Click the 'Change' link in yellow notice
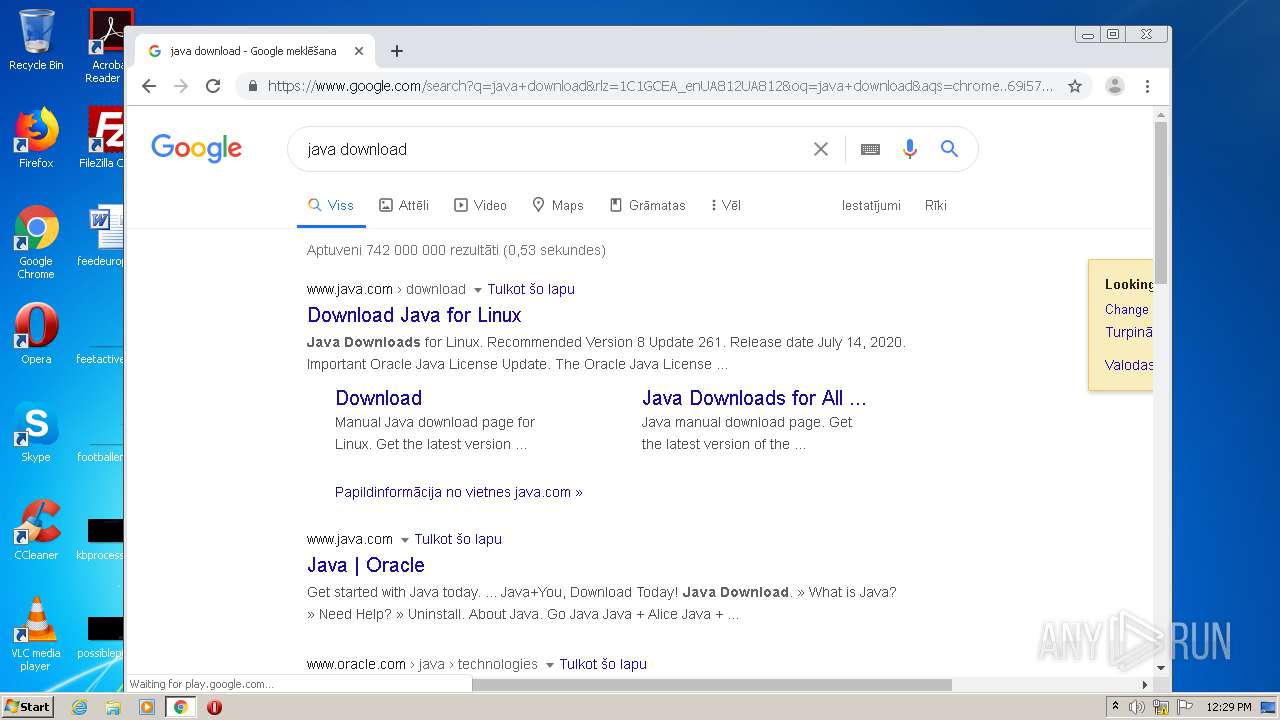 (x=1127, y=310)
